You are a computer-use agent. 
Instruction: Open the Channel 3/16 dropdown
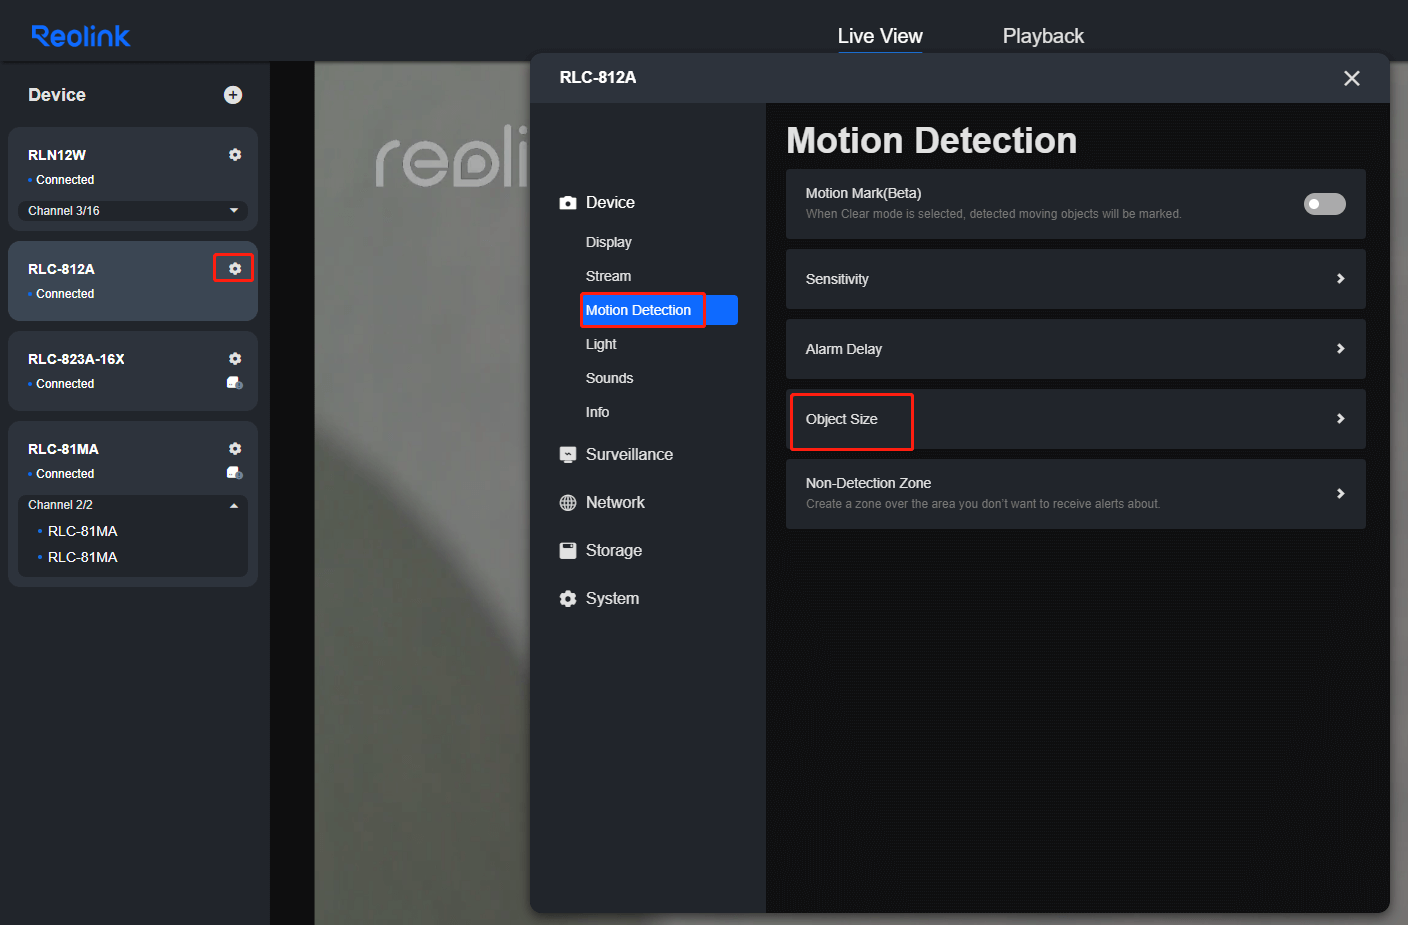pos(133,211)
